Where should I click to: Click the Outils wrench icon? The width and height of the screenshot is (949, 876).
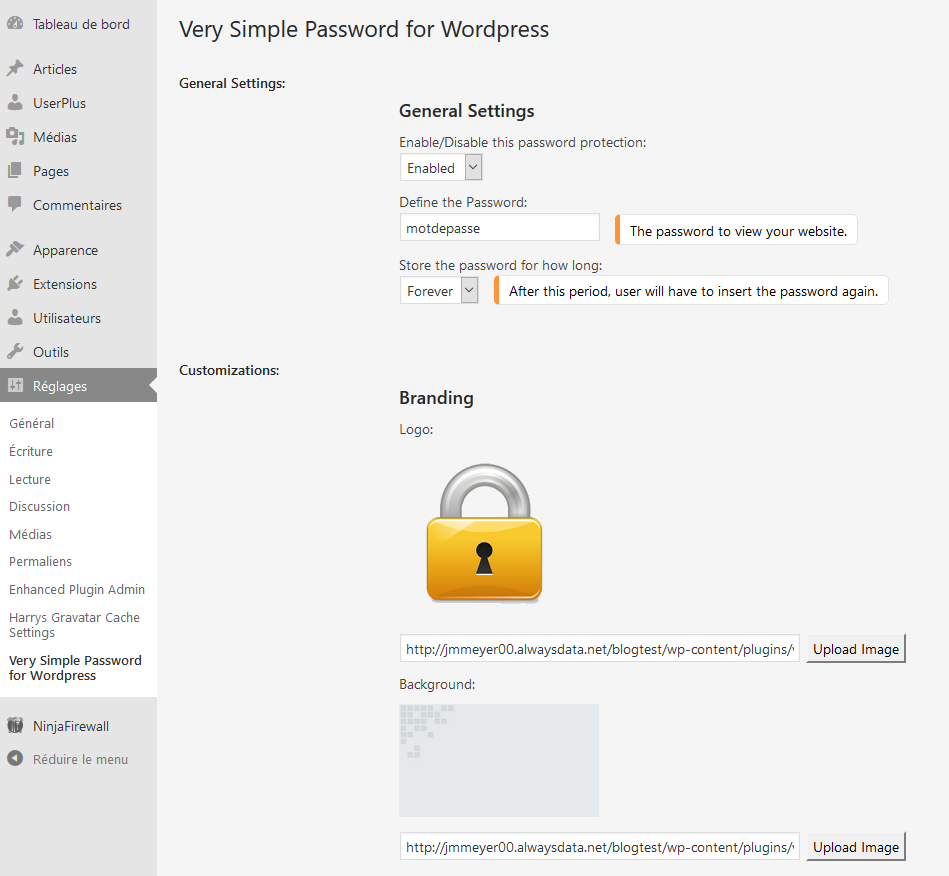[x=15, y=351]
